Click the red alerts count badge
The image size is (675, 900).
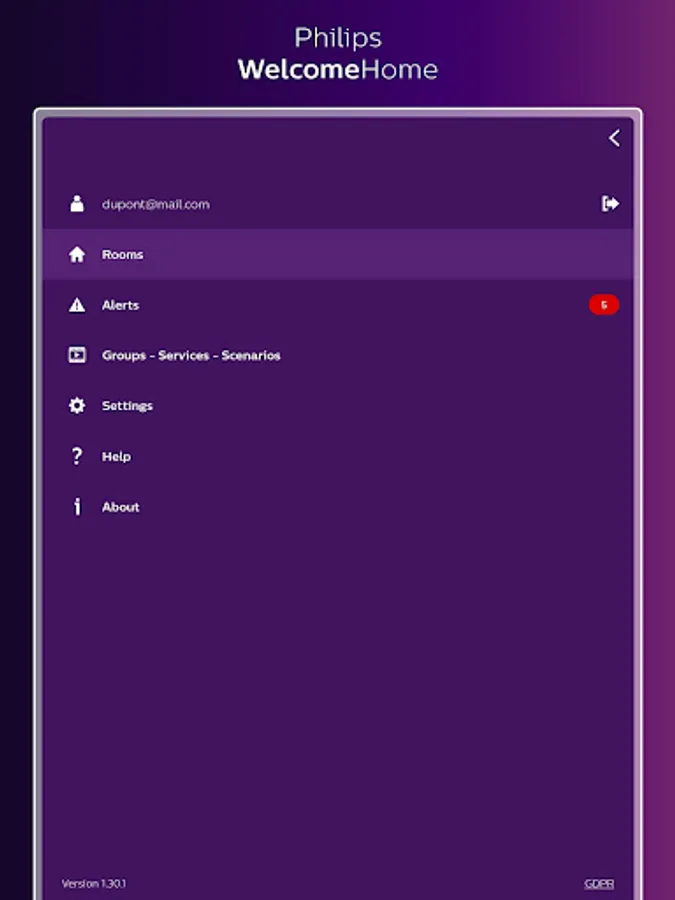(604, 305)
